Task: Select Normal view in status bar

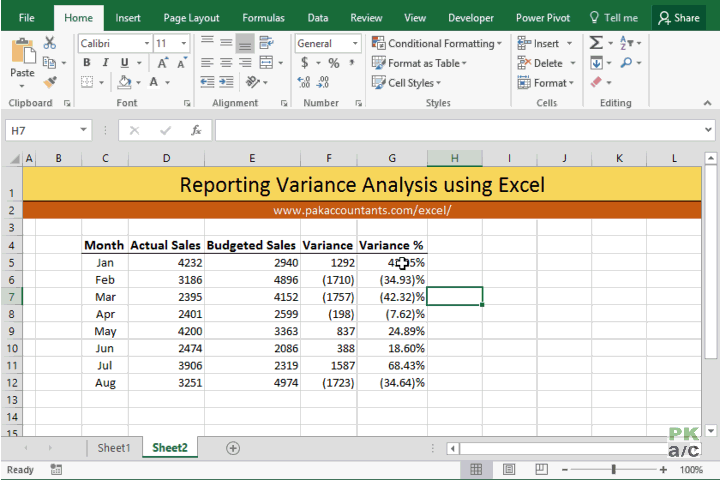Action: click(x=476, y=469)
